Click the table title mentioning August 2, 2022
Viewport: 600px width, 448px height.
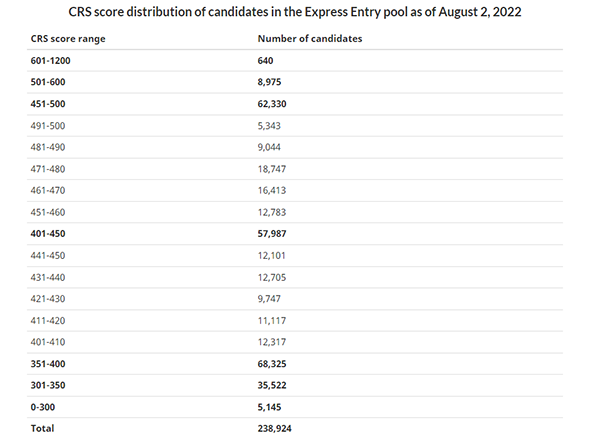300,13
